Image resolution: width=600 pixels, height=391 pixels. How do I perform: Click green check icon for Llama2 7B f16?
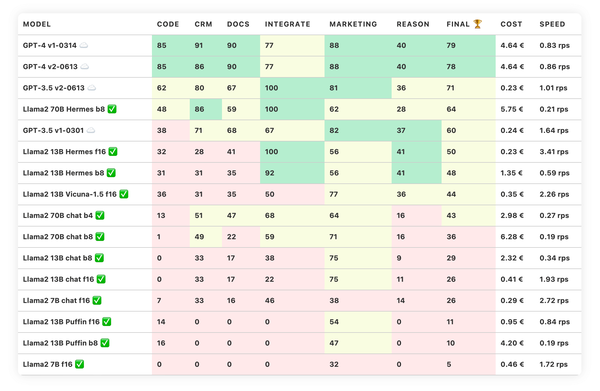(79, 364)
